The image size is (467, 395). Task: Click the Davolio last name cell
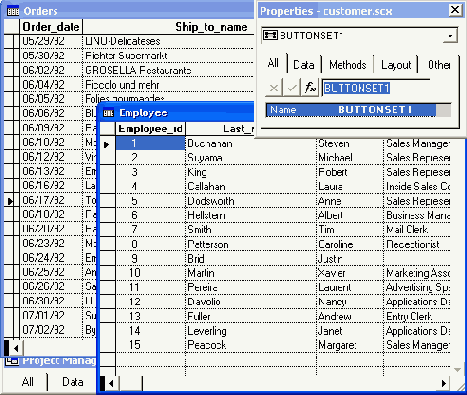[x=251, y=302]
